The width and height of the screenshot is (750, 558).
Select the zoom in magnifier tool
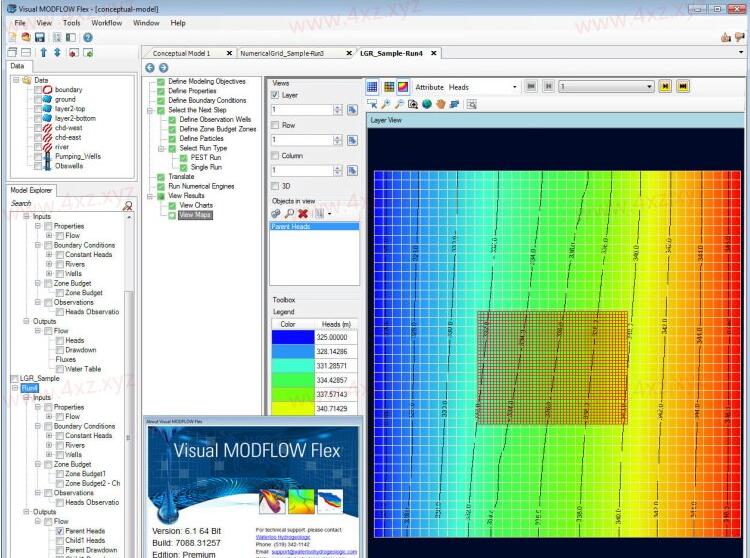(x=386, y=104)
